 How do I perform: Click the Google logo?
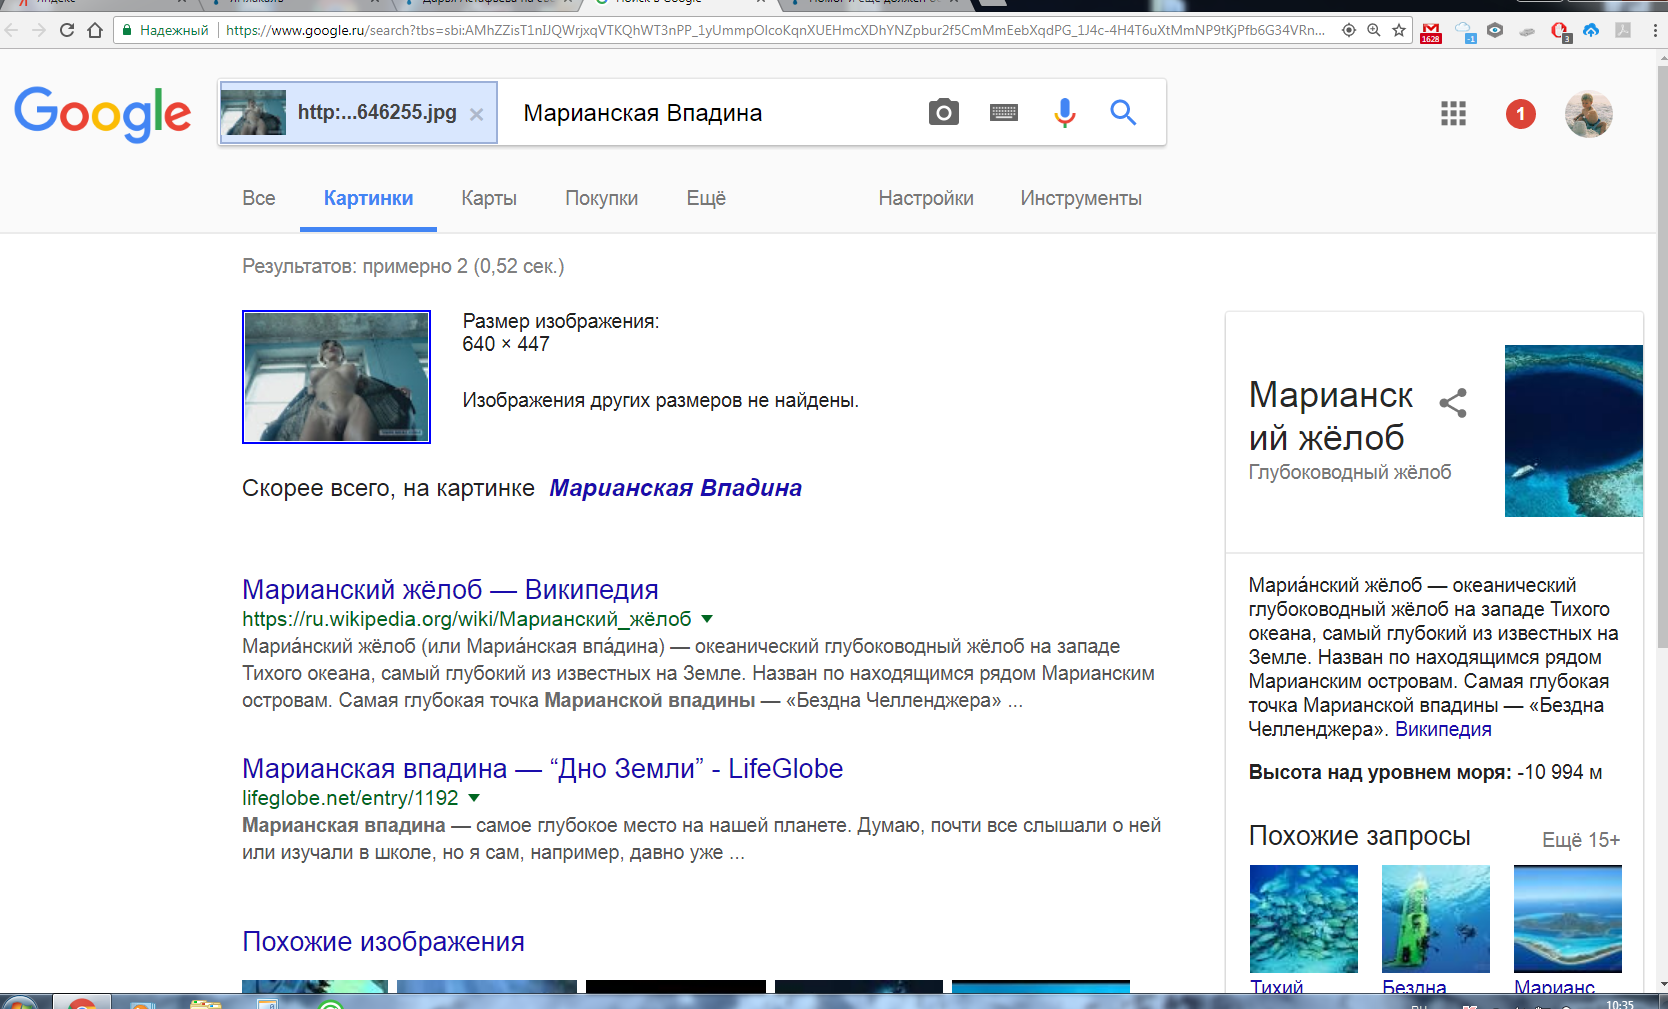102,113
